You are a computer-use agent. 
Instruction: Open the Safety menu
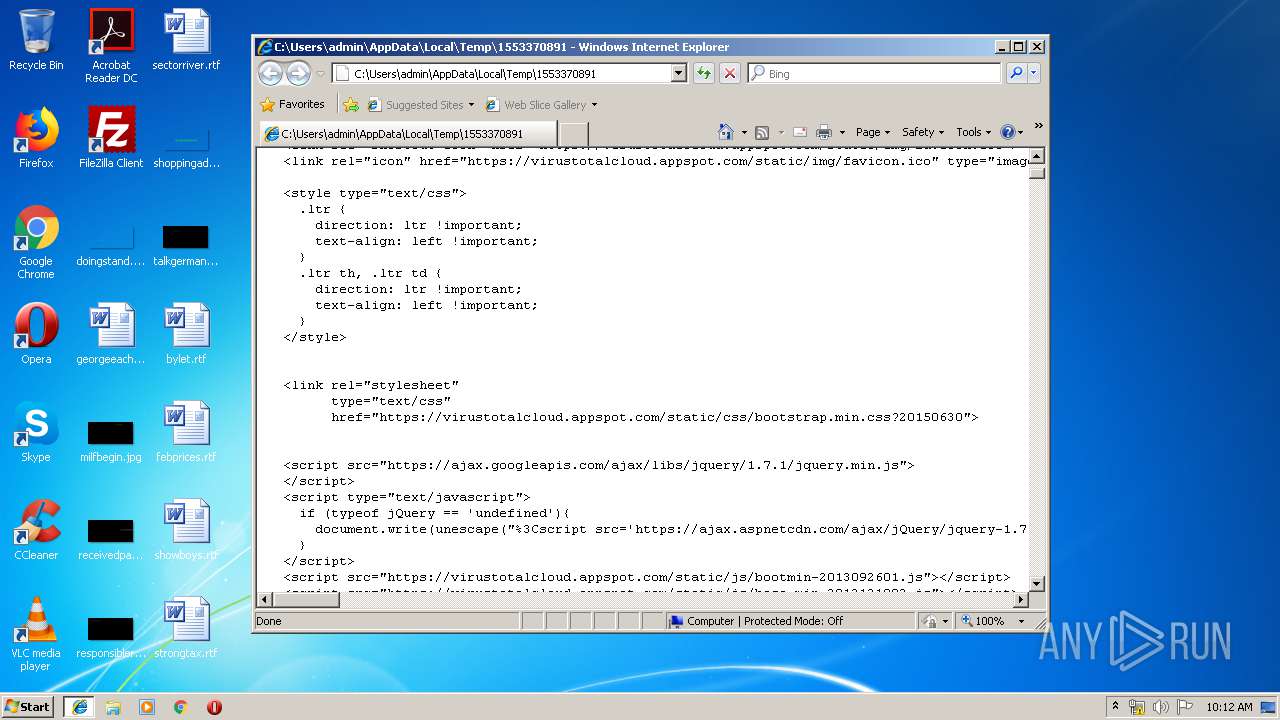pyautogui.click(x=922, y=132)
